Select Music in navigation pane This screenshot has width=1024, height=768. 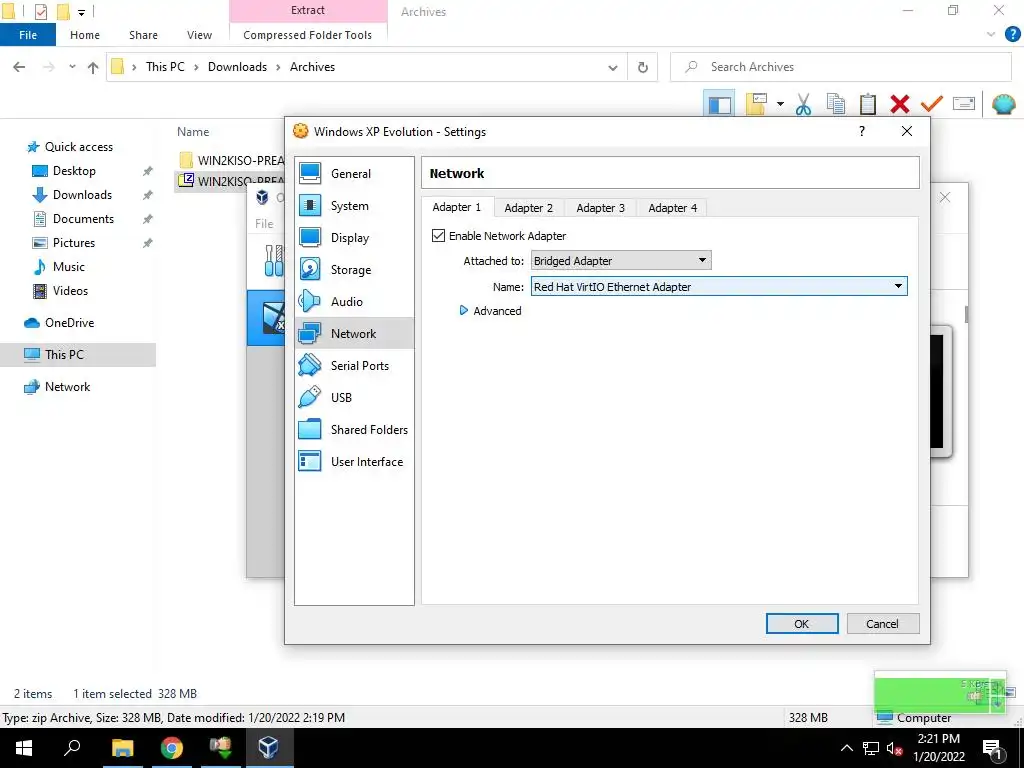69,266
